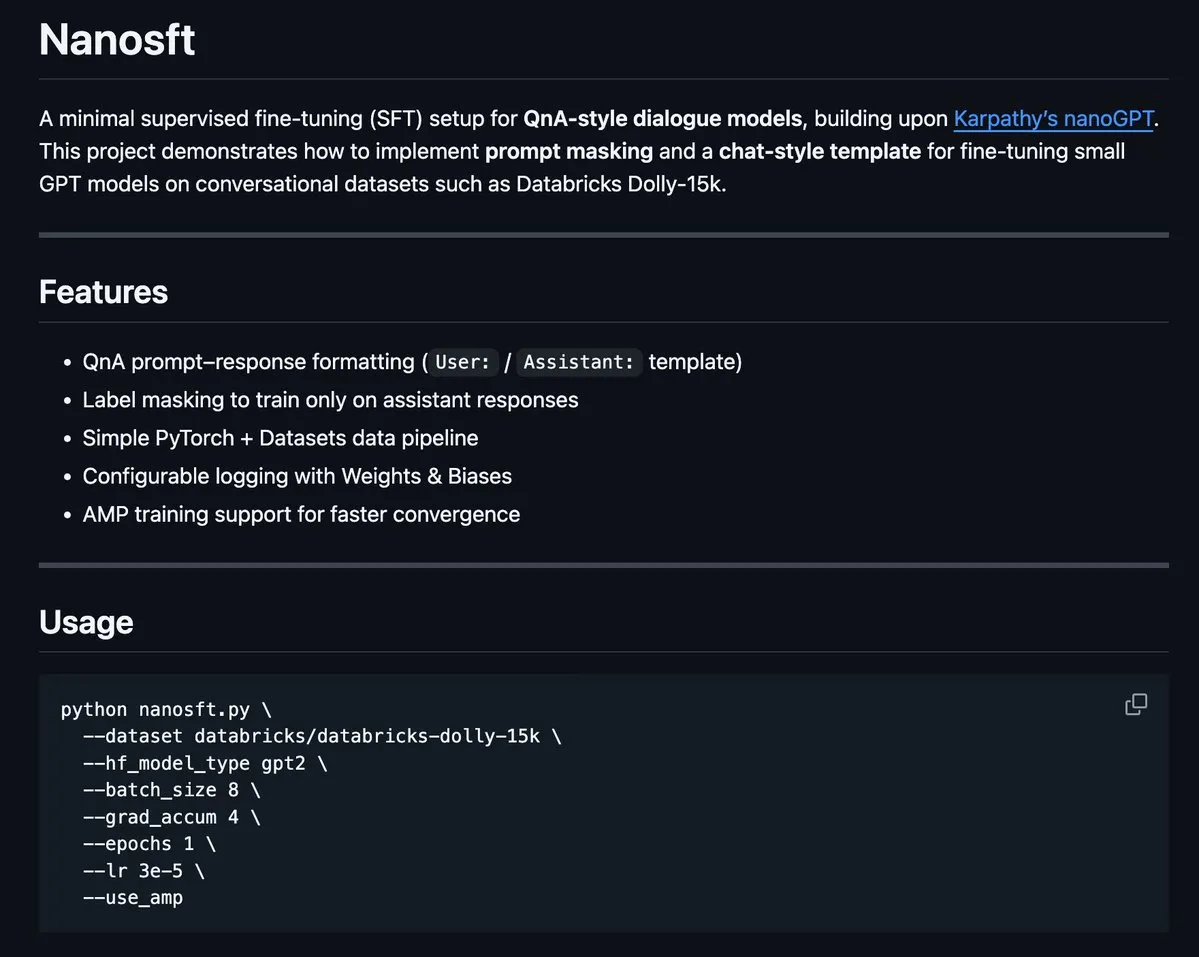Click the User: inline code badge
The image size is (1199, 957).
[461, 362]
